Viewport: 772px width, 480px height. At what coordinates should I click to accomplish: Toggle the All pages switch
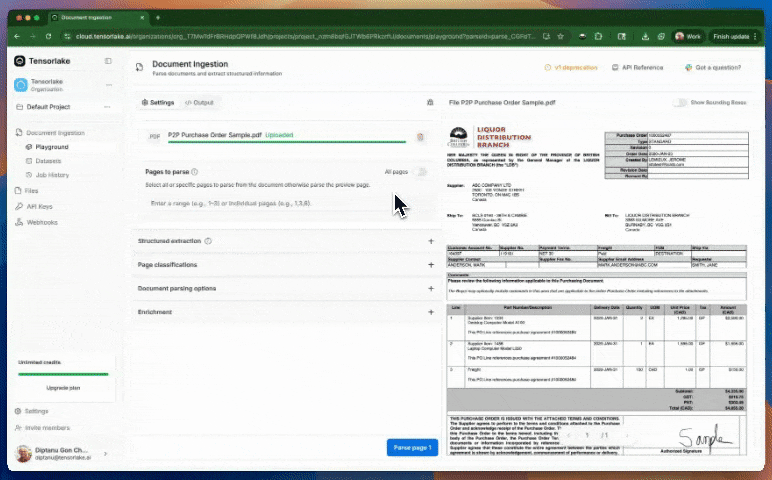[420, 172]
